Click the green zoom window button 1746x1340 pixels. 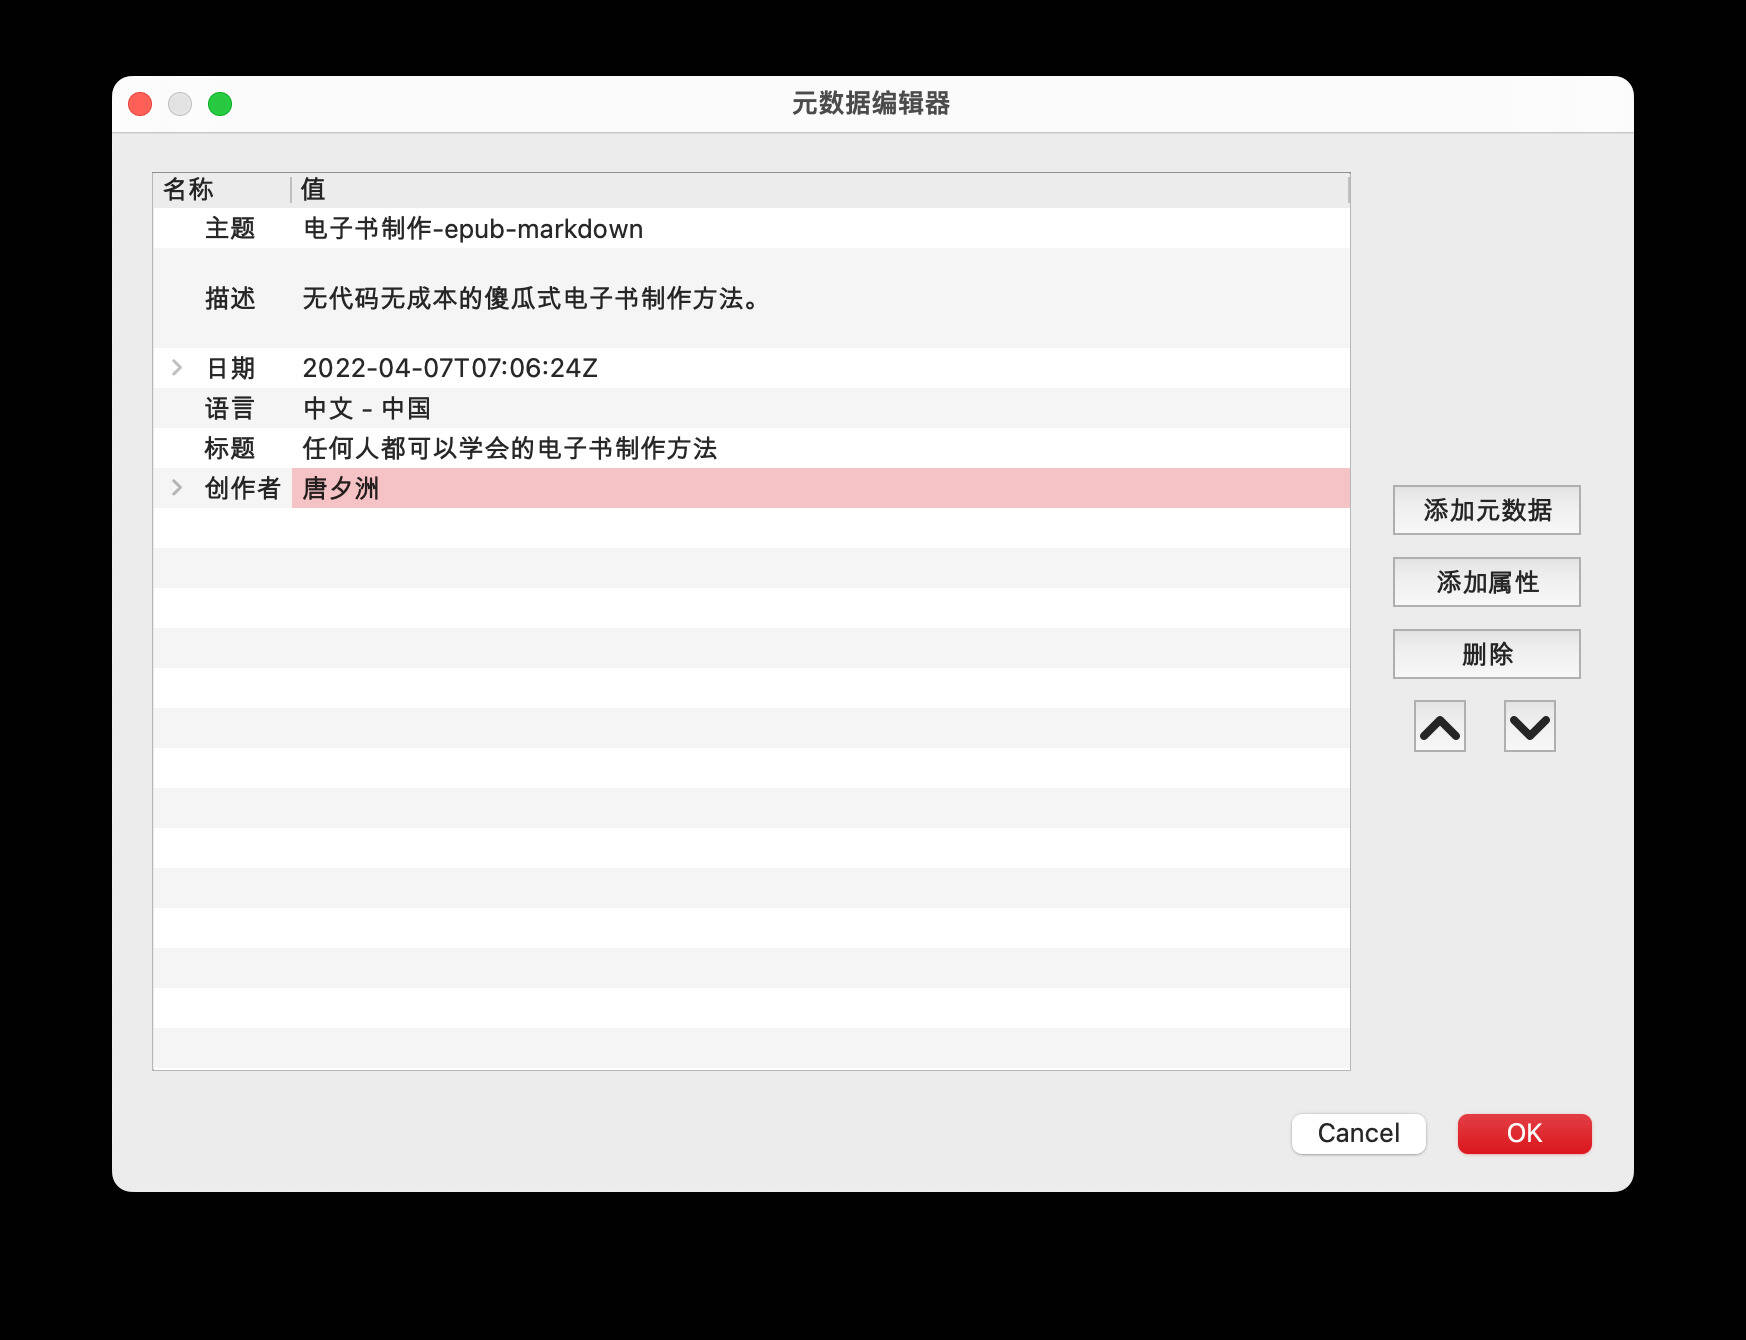pyautogui.click(x=220, y=104)
